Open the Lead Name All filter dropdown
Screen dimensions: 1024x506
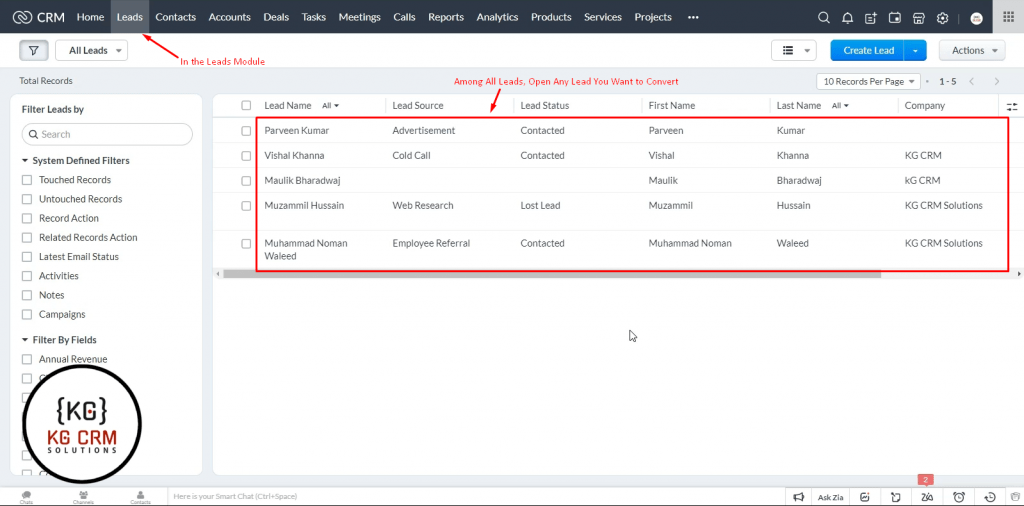pos(330,105)
